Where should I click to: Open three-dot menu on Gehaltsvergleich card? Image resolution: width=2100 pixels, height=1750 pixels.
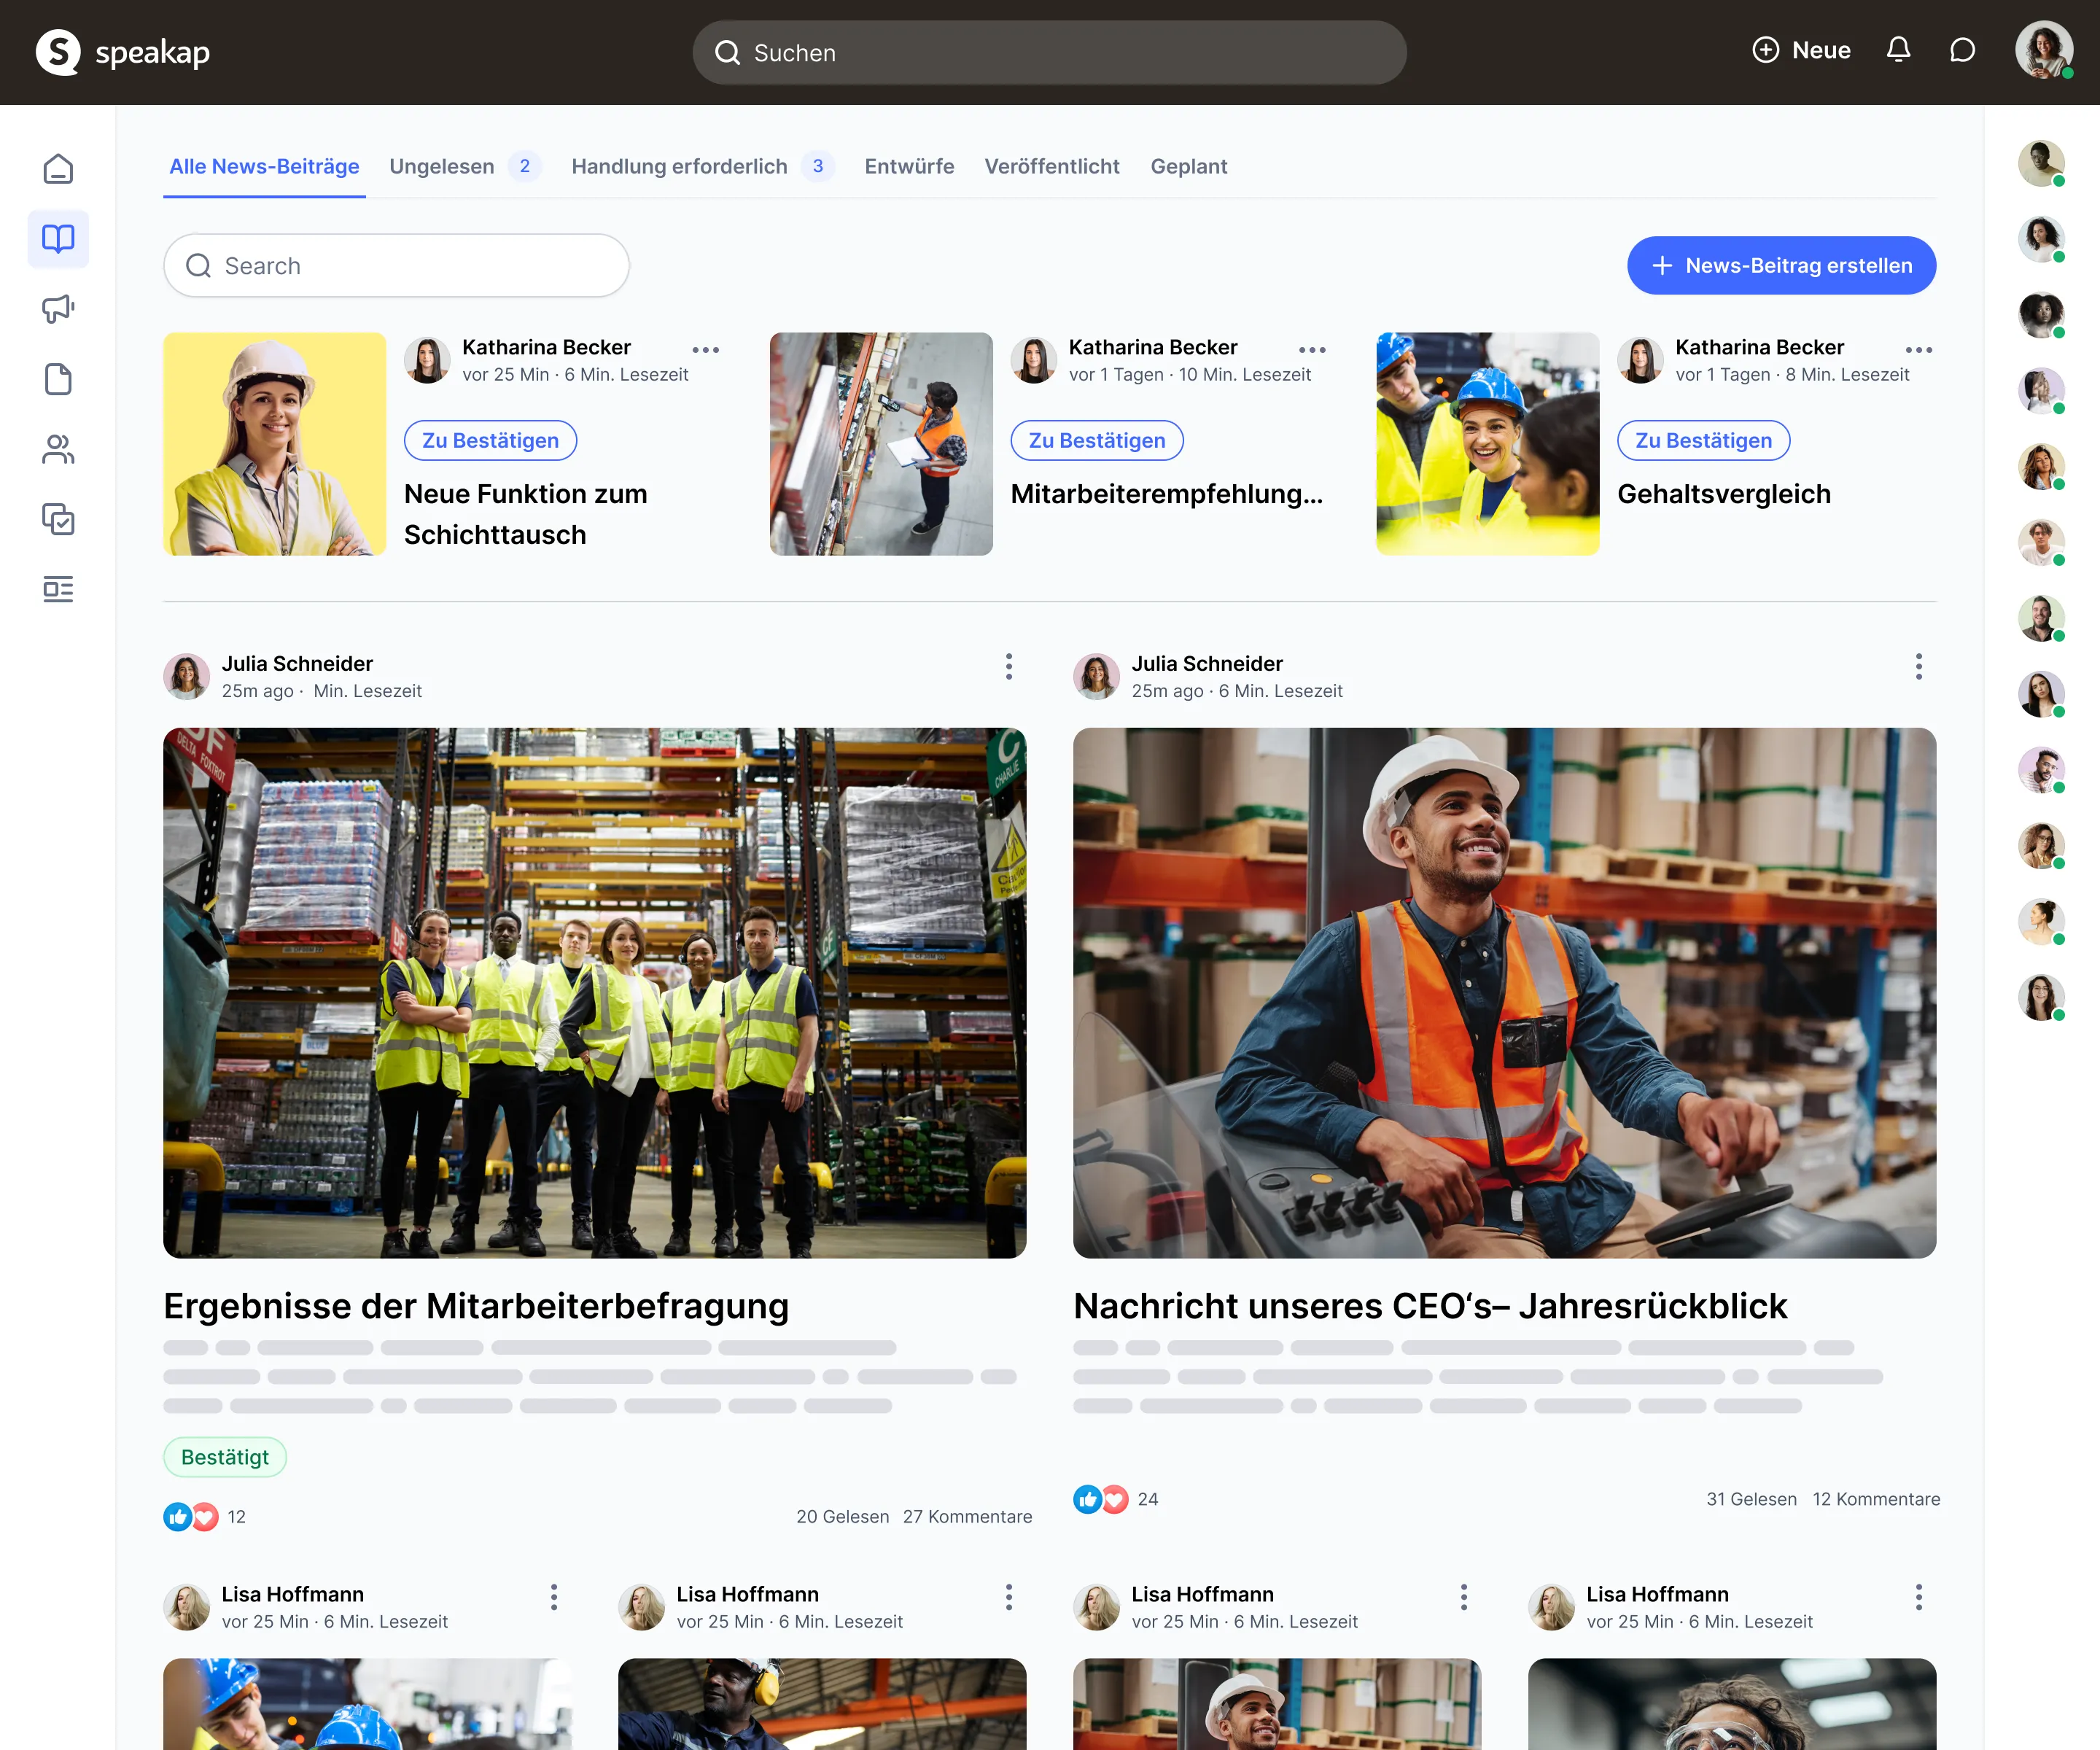click(x=1918, y=350)
